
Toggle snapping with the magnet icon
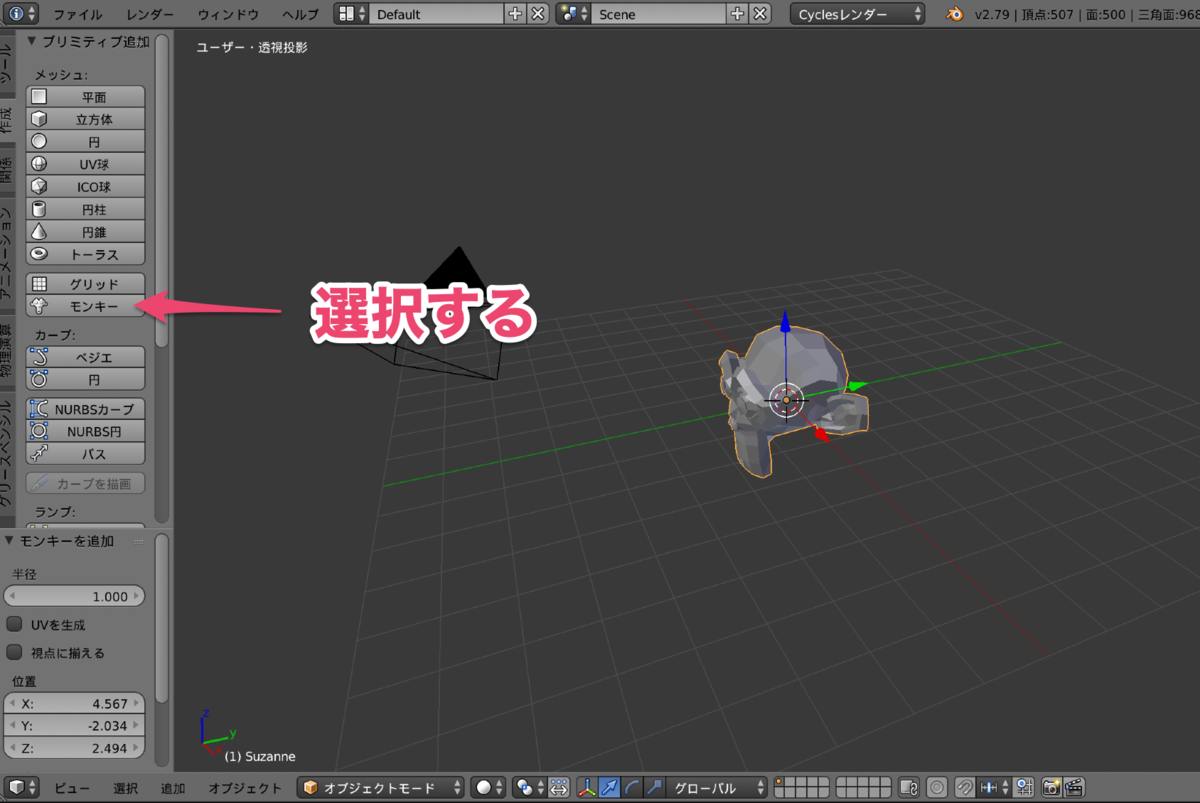coord(963,787)
